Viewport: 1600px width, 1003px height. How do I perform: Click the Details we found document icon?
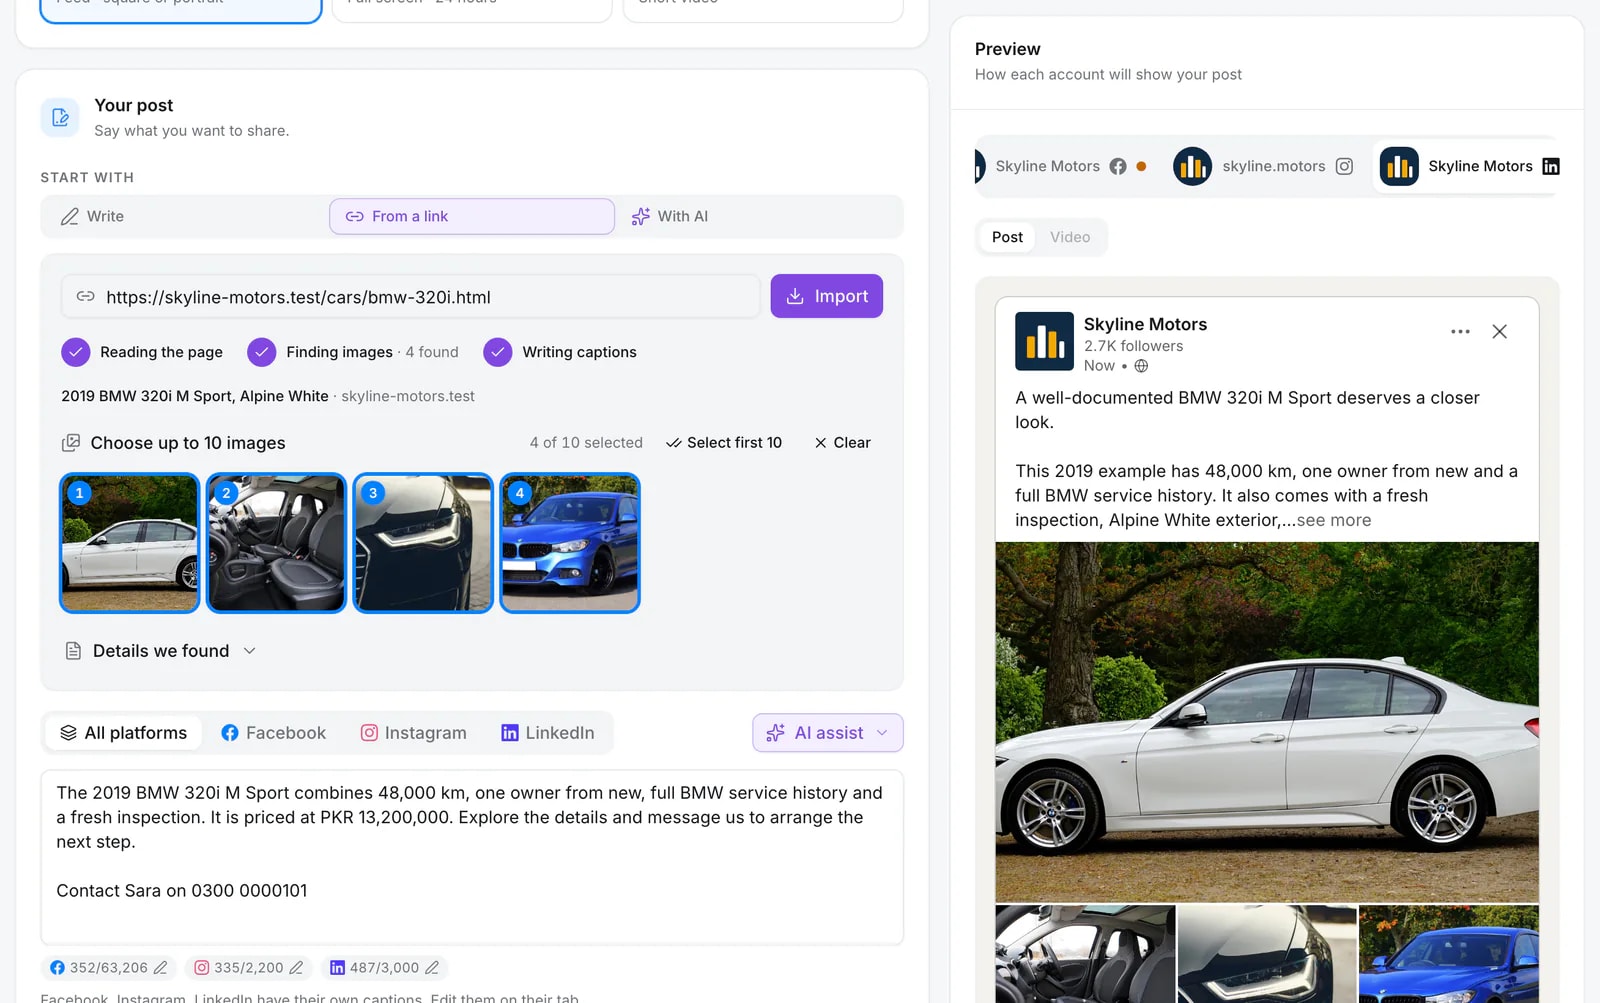[x=73, y=651]
